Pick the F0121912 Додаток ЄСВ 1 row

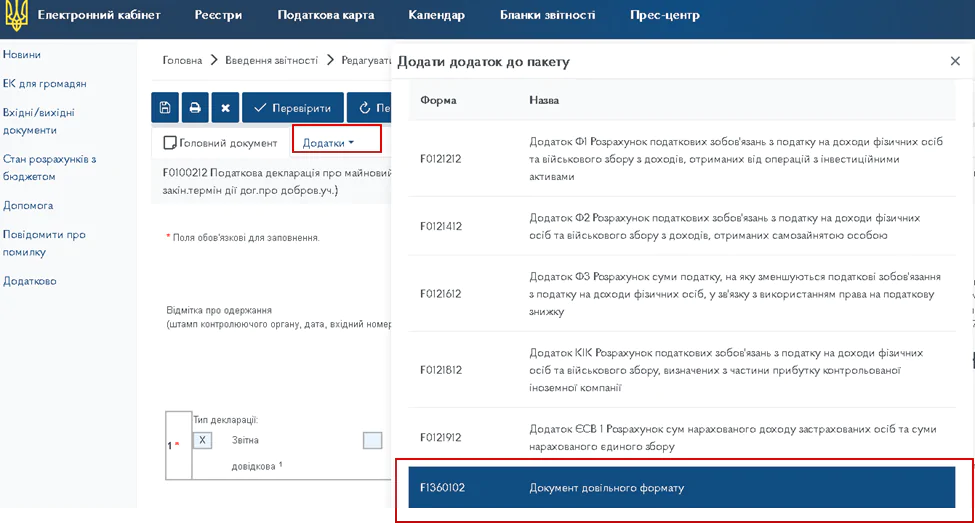pos(682,437)
